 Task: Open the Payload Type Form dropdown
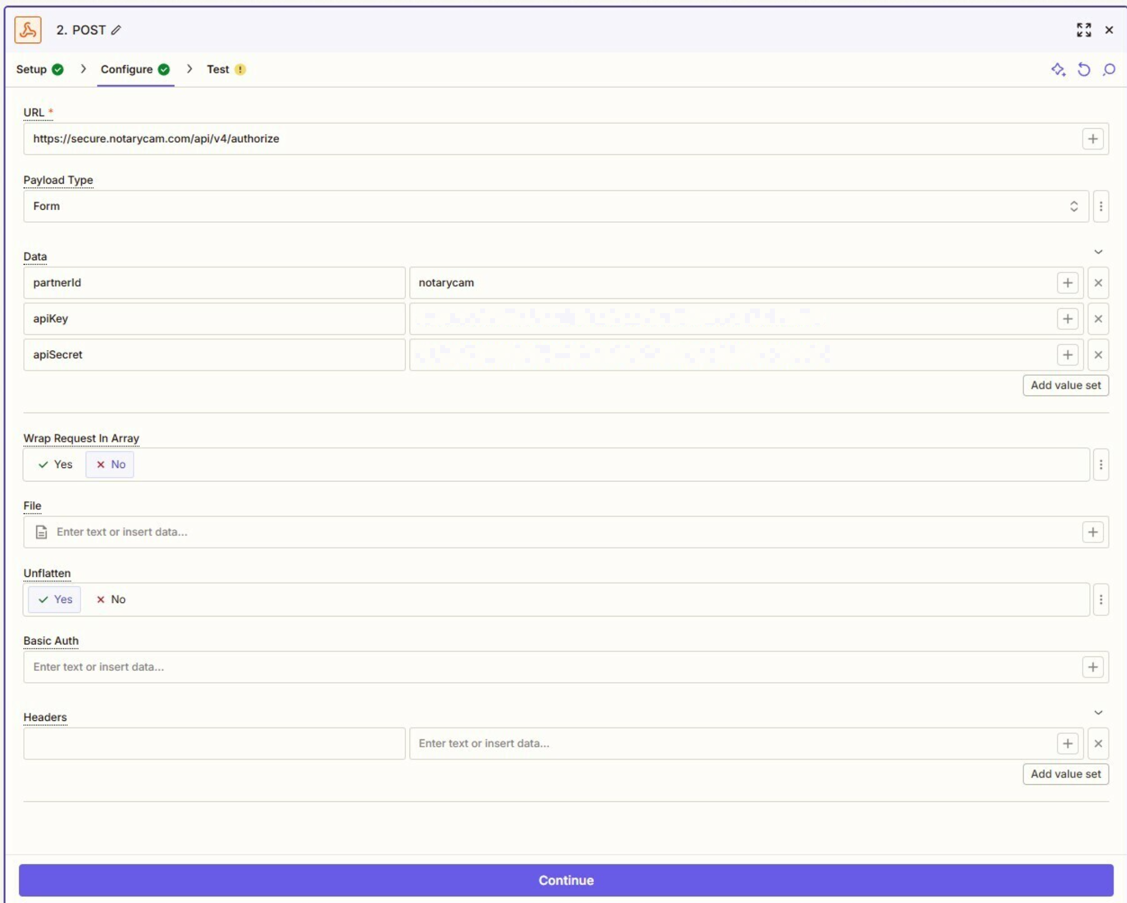[x=556, y=206]
